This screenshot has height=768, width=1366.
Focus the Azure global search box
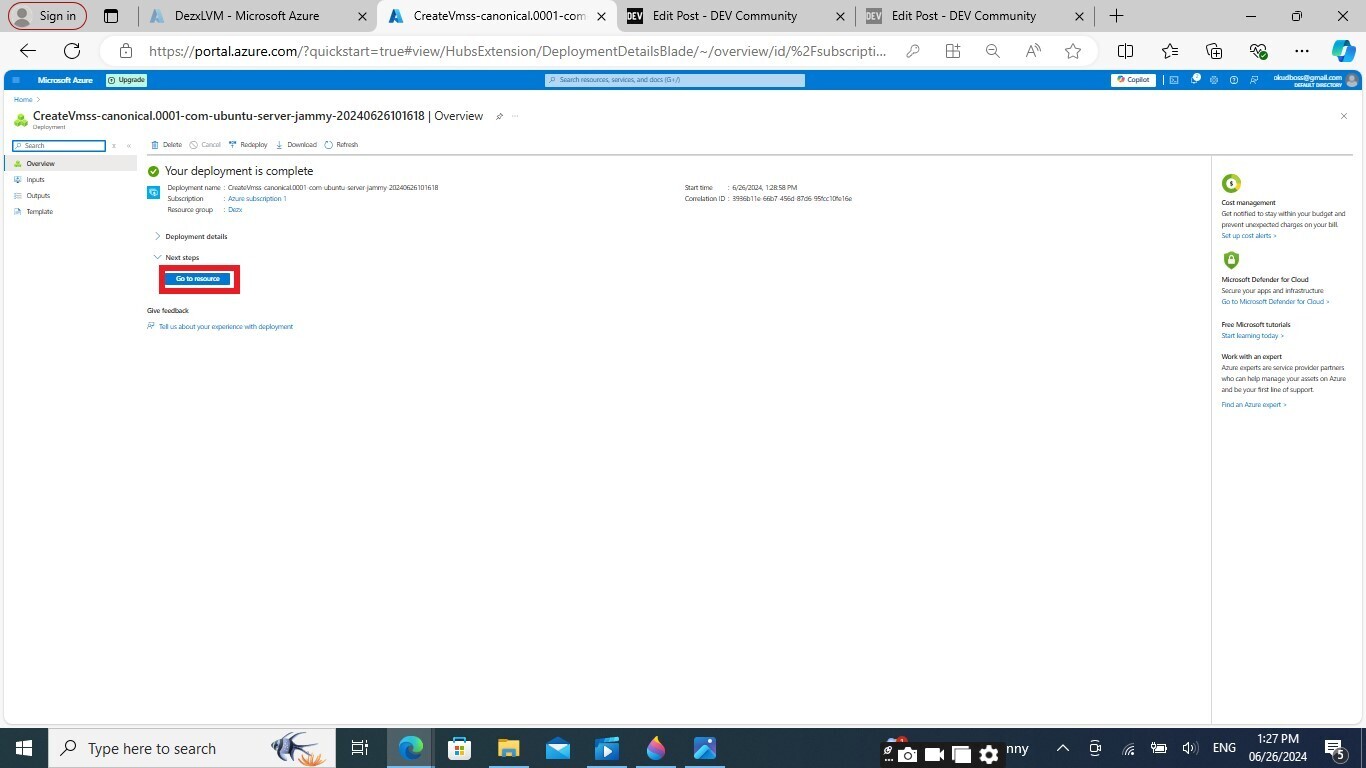tap(675, 80)
